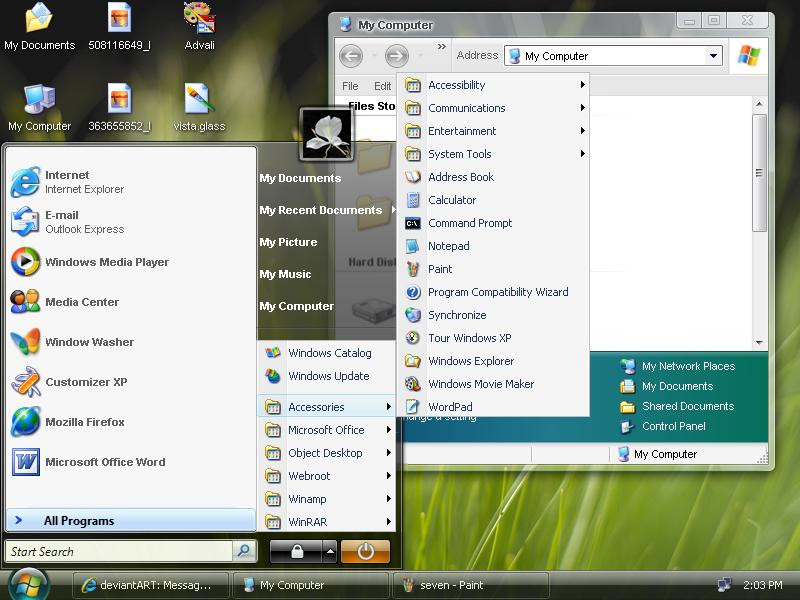Open My Network Places link
The height and width of the screenshot is (600, 800).
pyautogui.click(x=678, y=366)
